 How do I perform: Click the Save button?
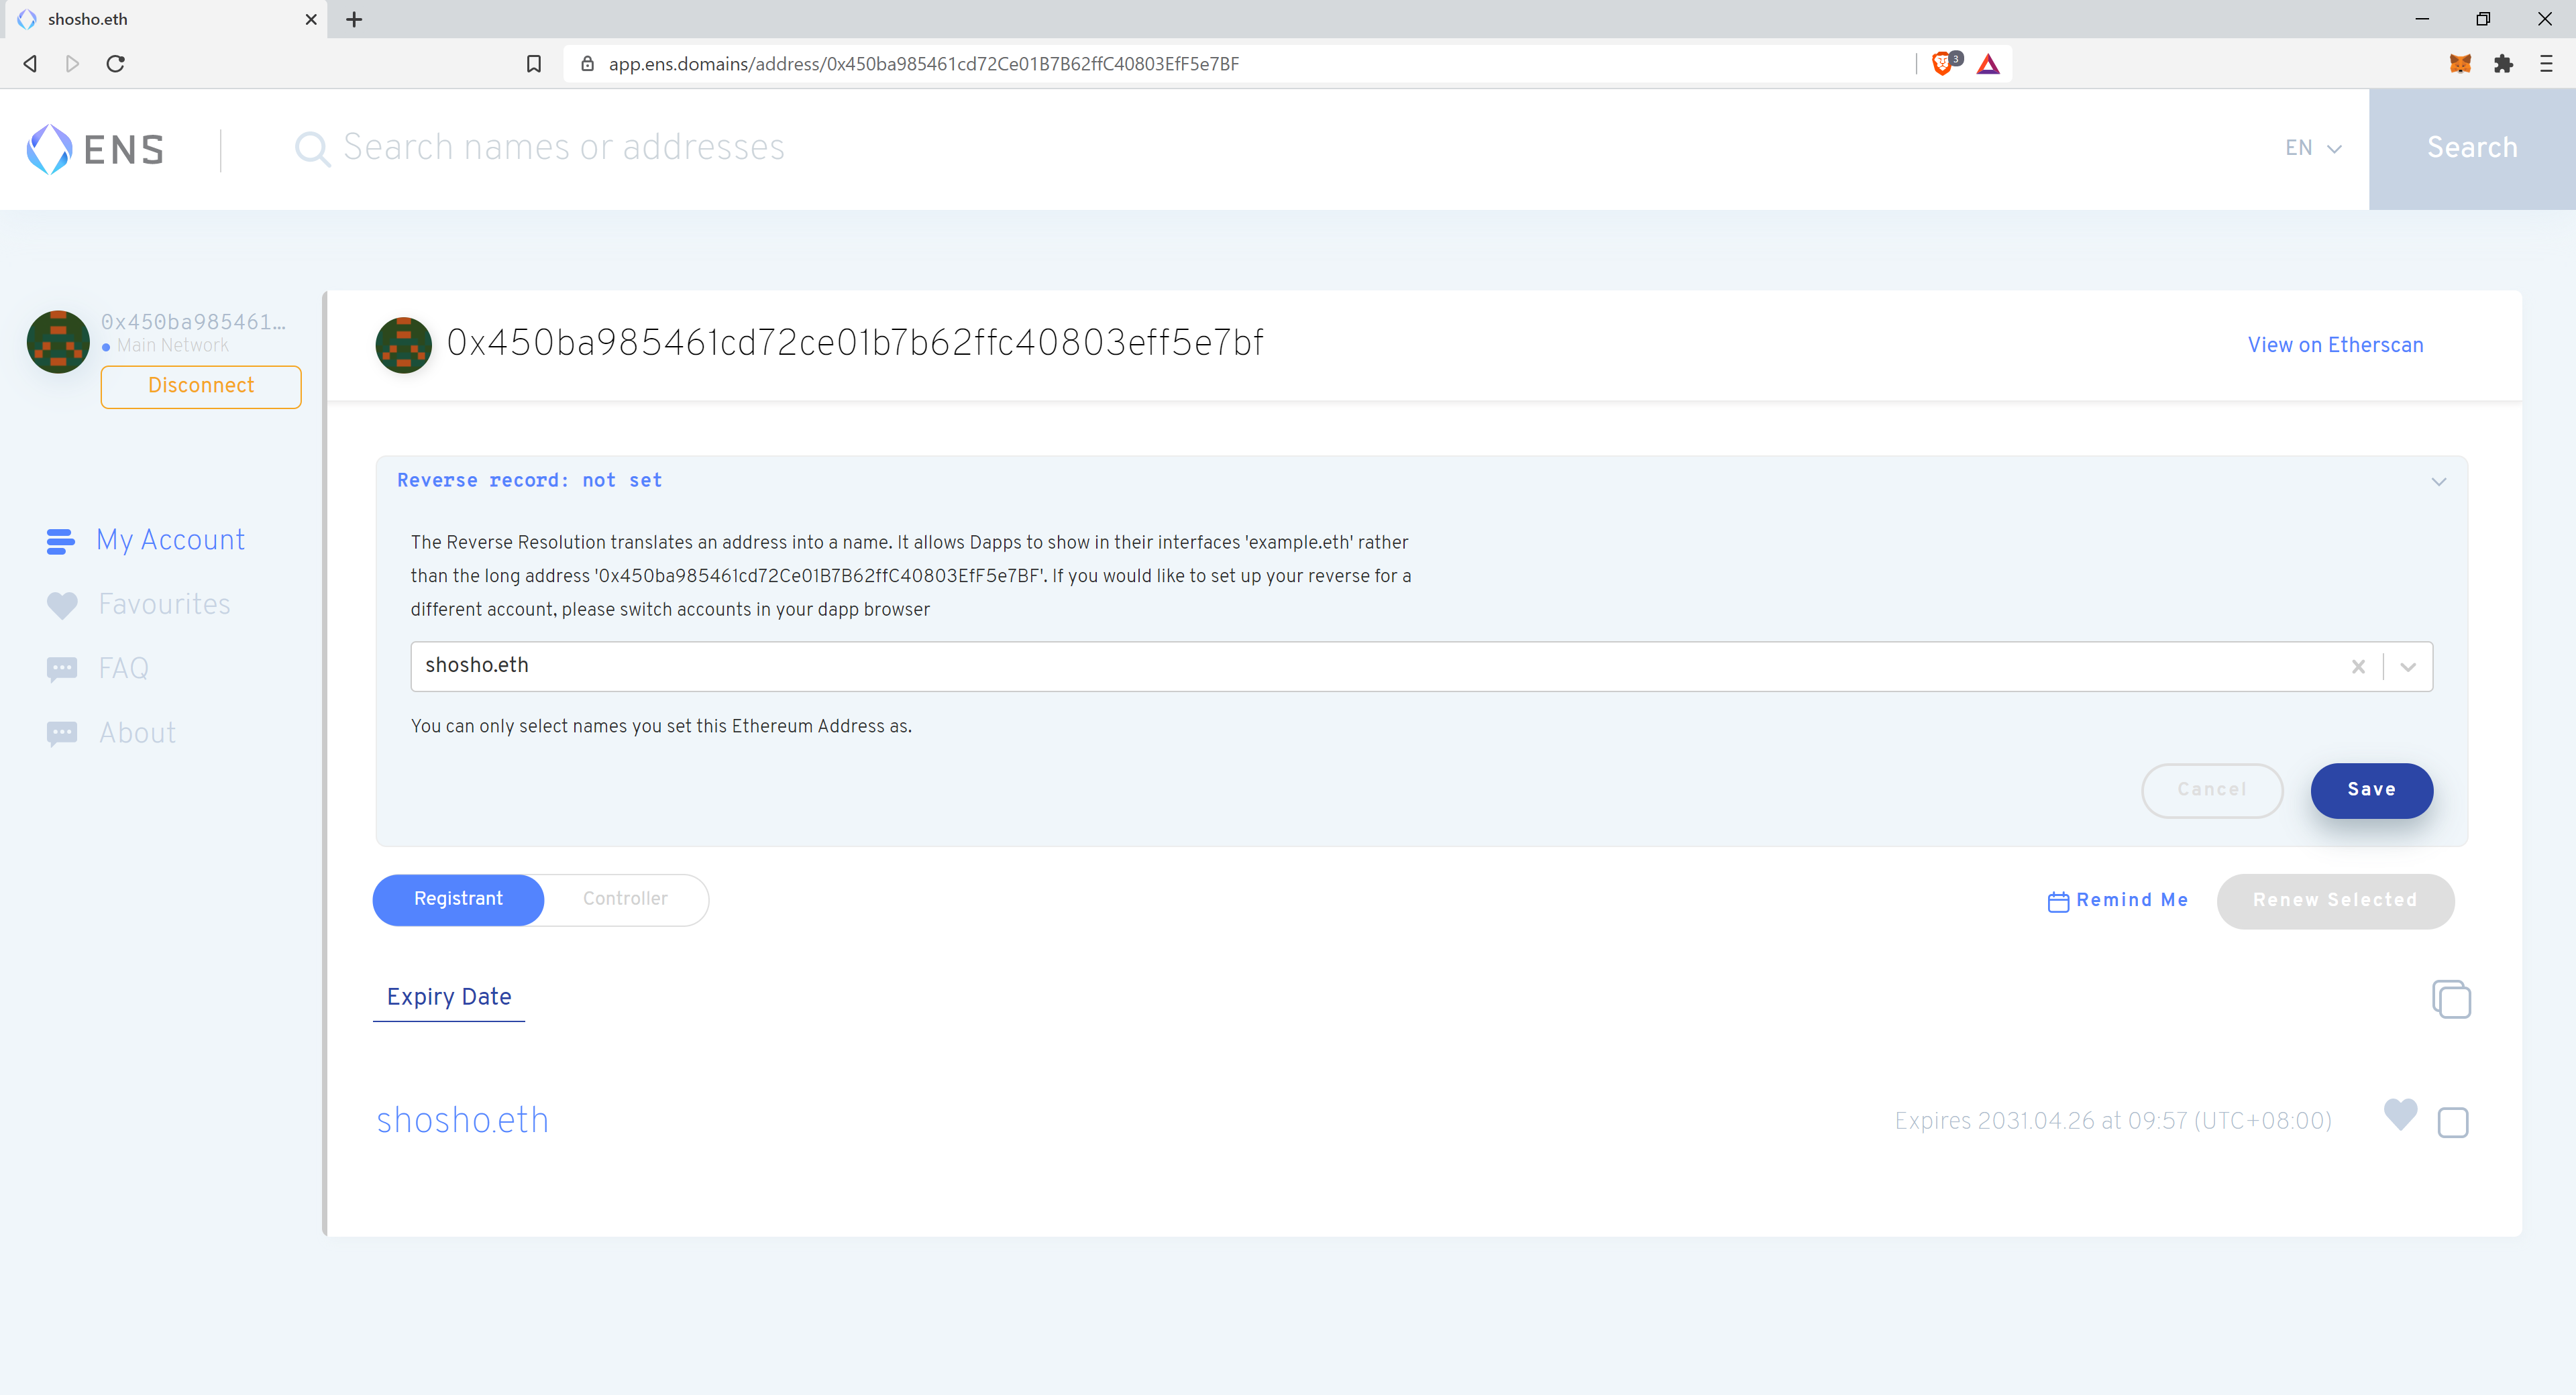tap(2371, 790)
